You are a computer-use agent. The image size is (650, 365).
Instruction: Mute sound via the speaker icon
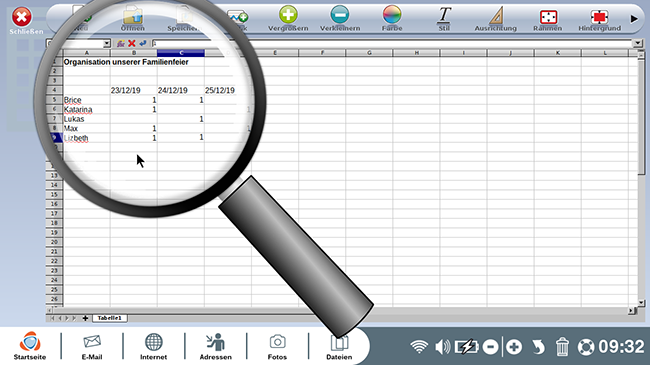tap(443, 346)
